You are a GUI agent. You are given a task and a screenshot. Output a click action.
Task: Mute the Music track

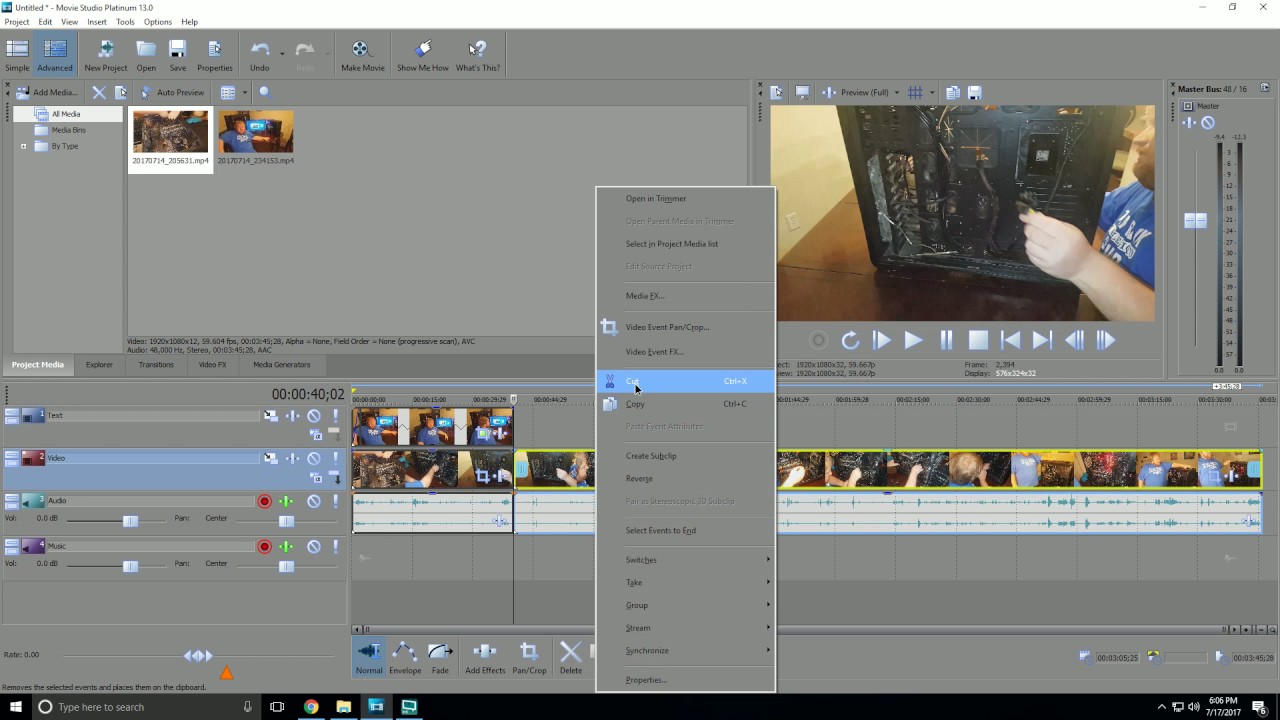(314, 547)
